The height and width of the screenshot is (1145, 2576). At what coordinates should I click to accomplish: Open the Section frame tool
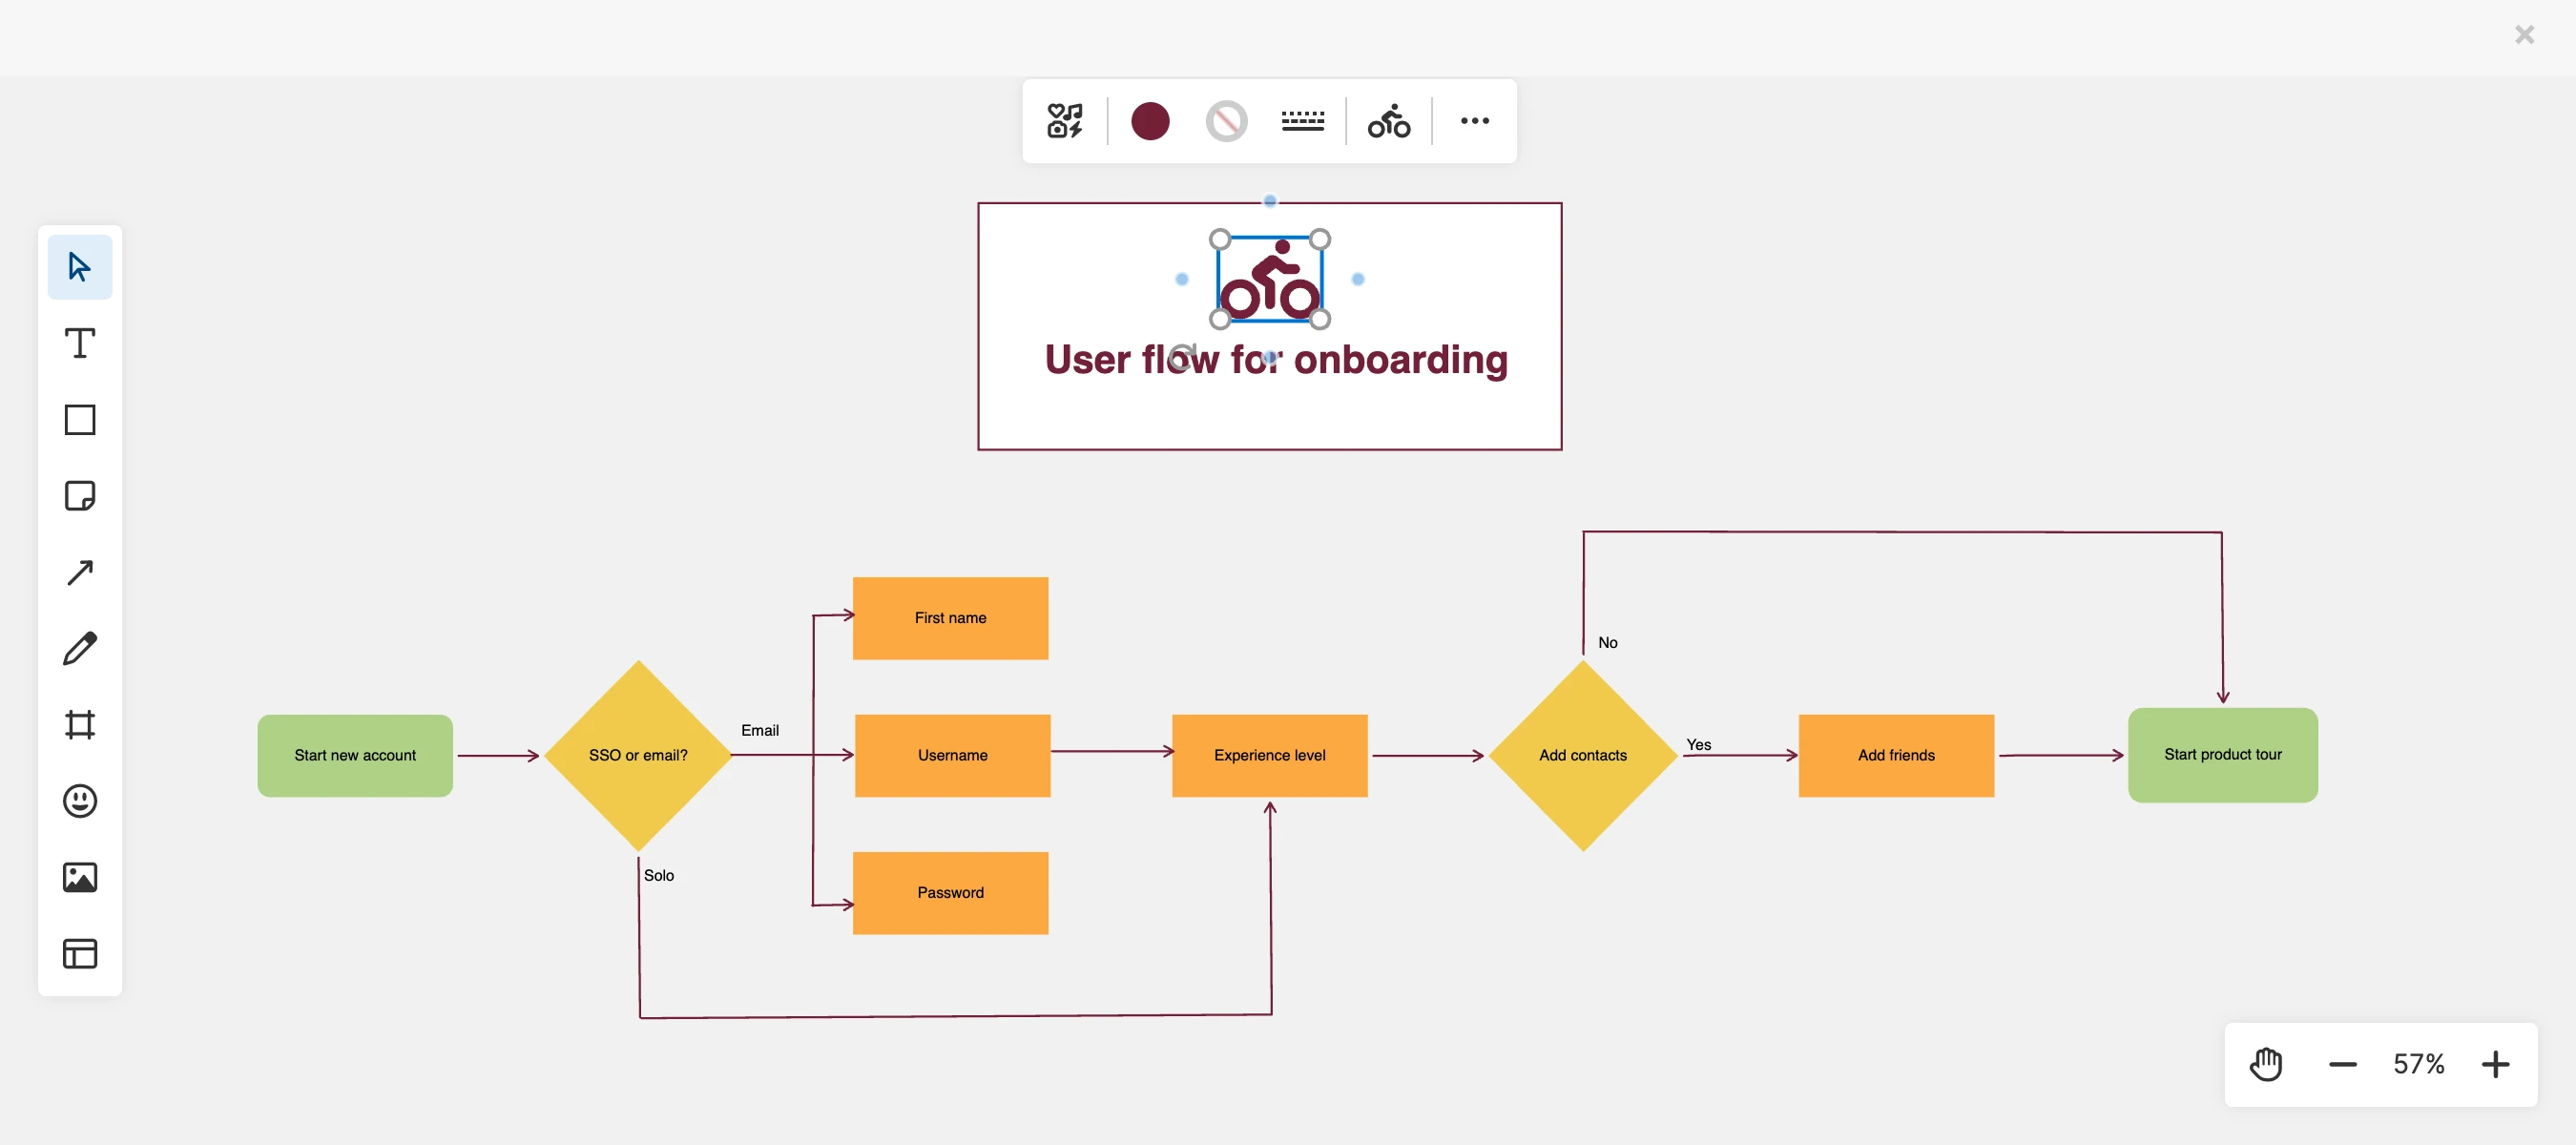[x=80, y=724]
